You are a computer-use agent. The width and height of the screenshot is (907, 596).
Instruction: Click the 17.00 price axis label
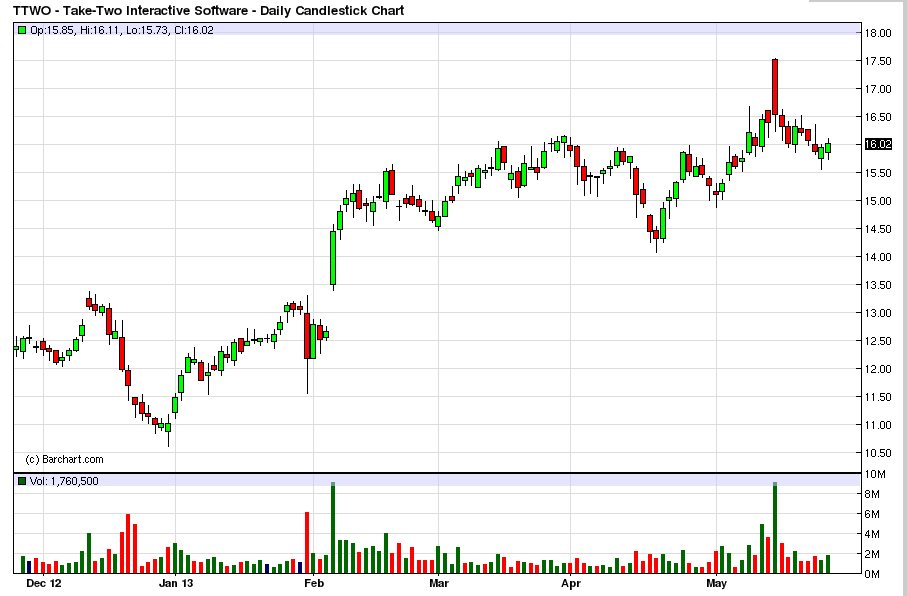[x=878, y=89]
